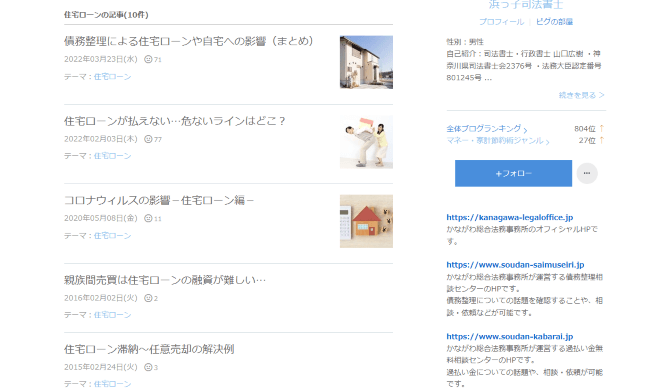Screen dimensions: 667x392
Task: Visit www.soudan-kabarai.jp link
Action: pos(510,336)
